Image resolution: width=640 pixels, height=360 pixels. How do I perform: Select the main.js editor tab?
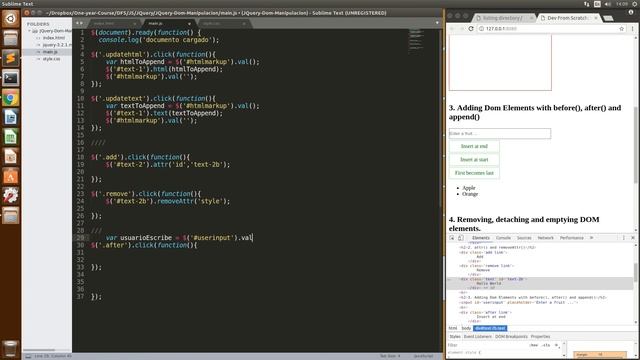168,24
